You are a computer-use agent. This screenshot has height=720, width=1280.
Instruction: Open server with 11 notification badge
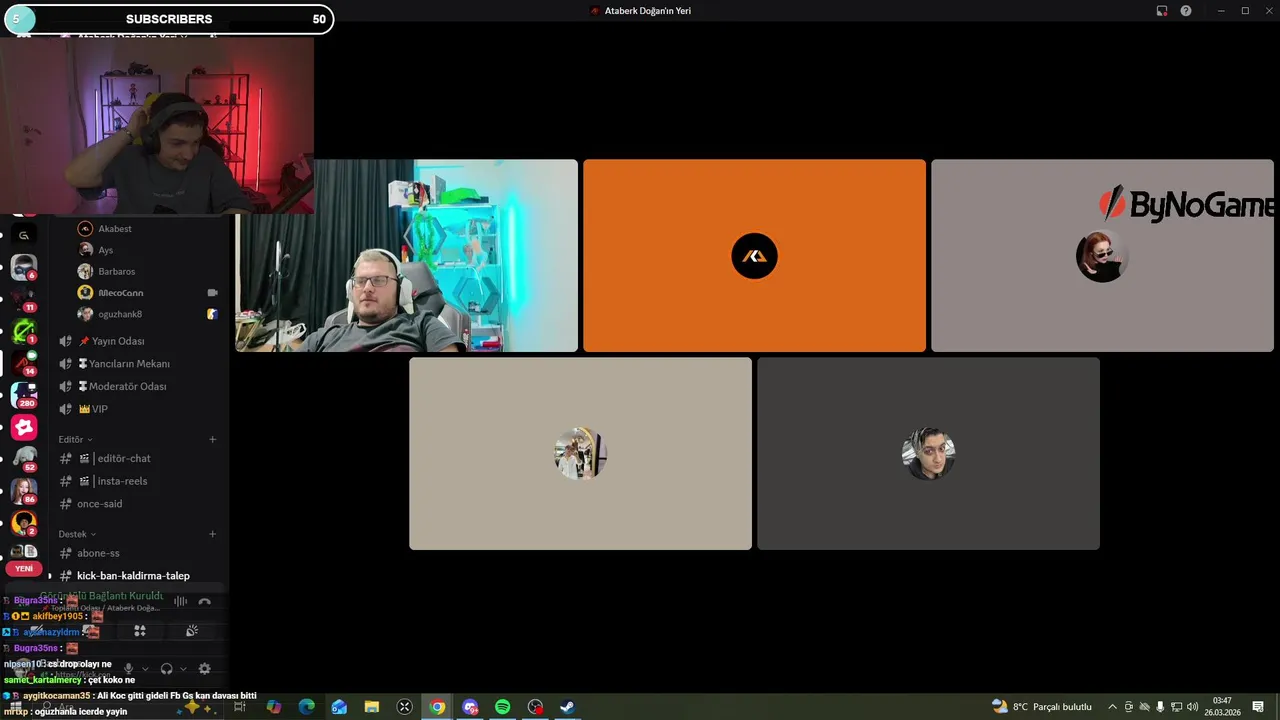pyautogui.click(x=24, y=298)
